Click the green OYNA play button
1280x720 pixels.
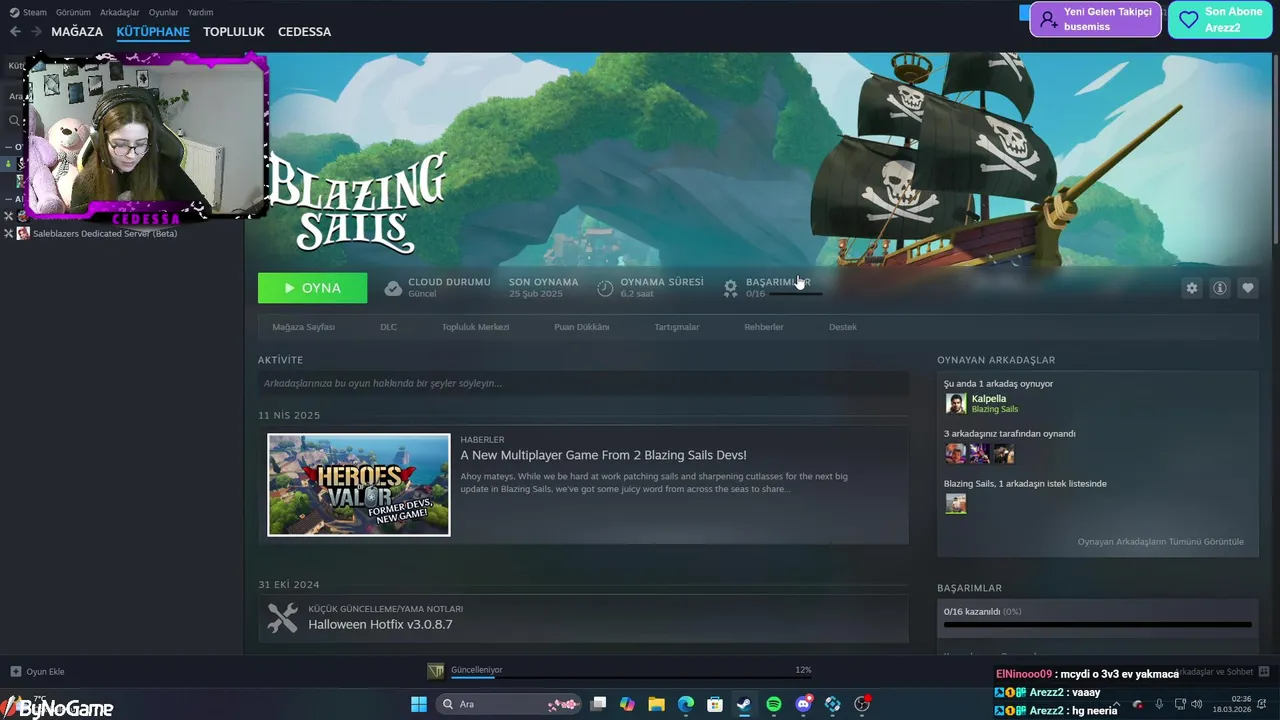tap(312, 288)
